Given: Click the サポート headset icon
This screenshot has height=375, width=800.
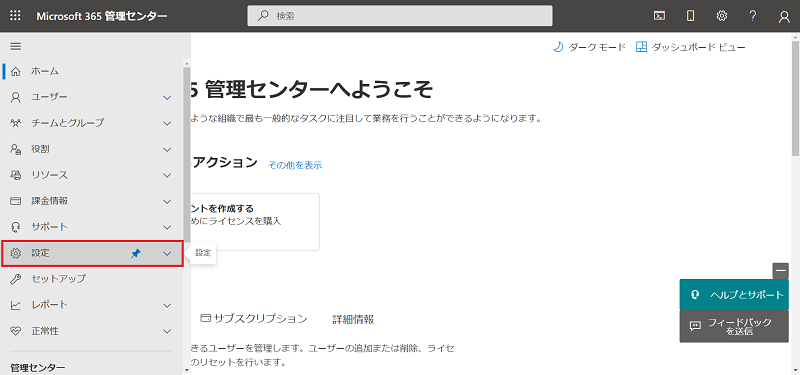Looking at the screenshot, I should point(16,227).
